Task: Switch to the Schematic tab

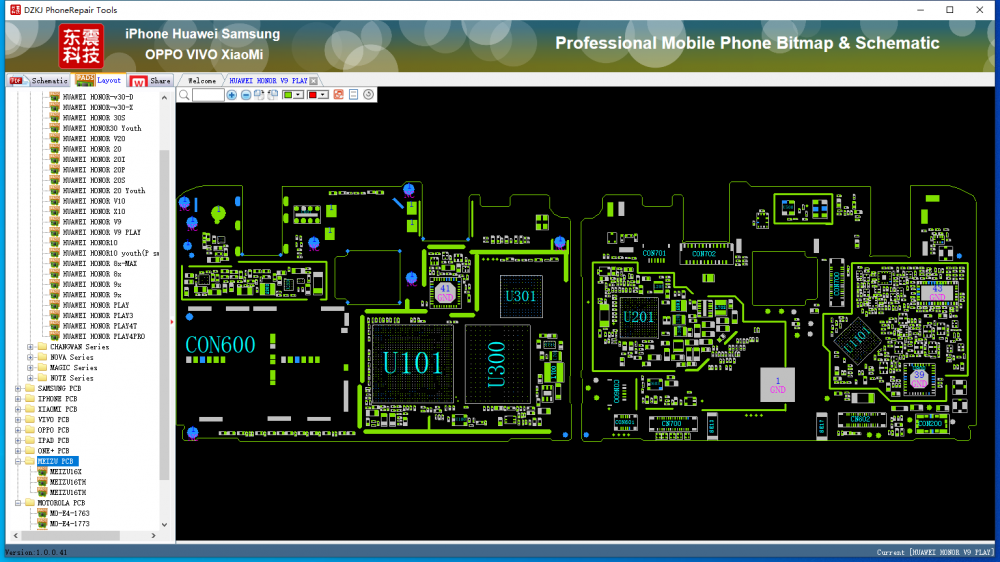Action: 40,80
